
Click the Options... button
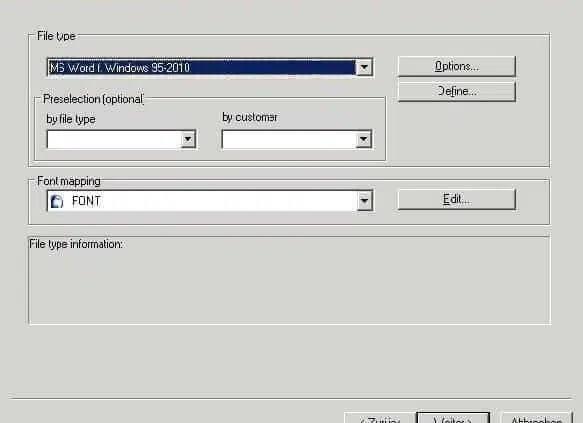457,66
